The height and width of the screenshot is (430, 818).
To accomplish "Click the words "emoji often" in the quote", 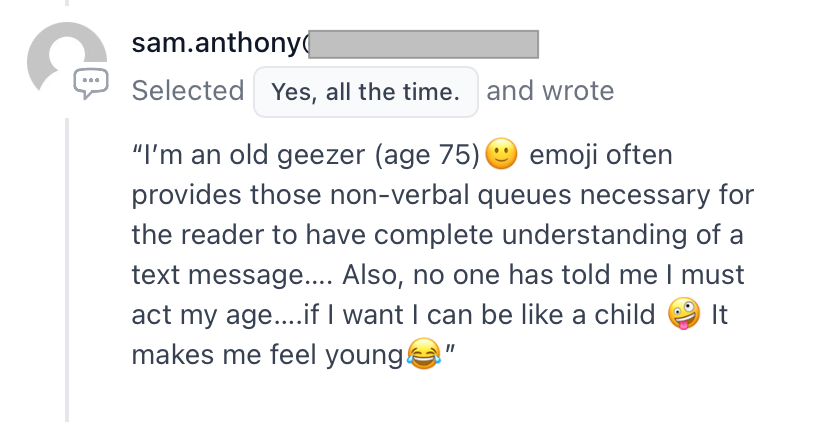I will [x=601, y=155].
